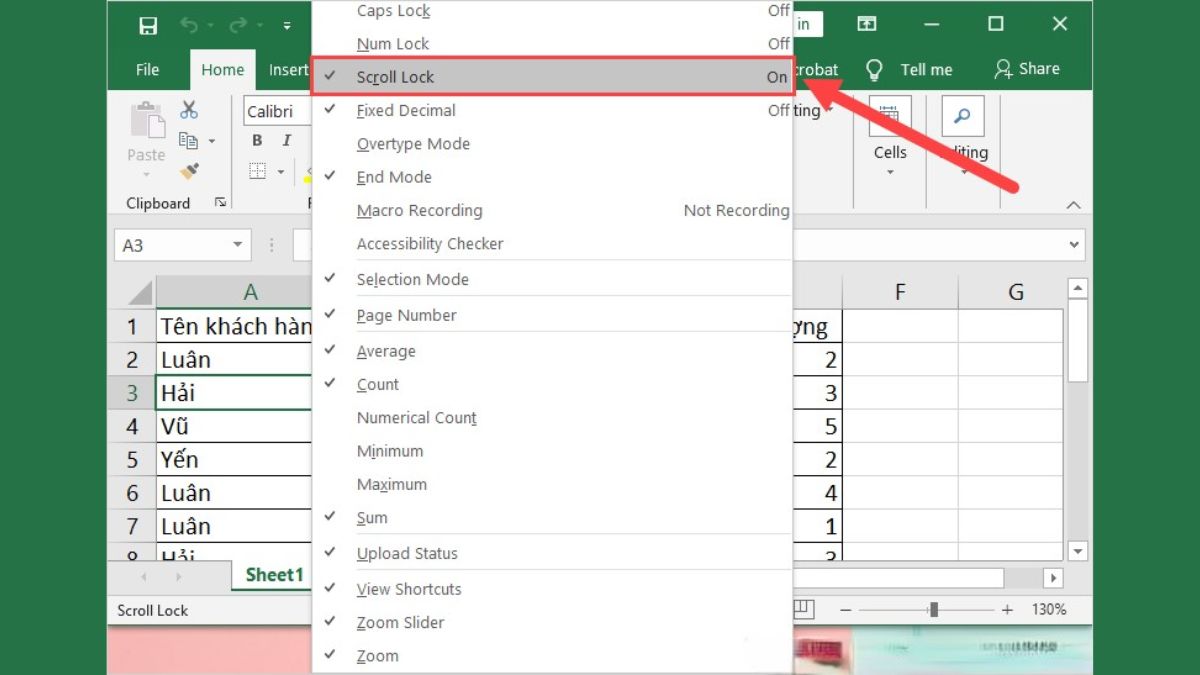
Task: Toggle Num Lock status bar option
Action: 552,44
